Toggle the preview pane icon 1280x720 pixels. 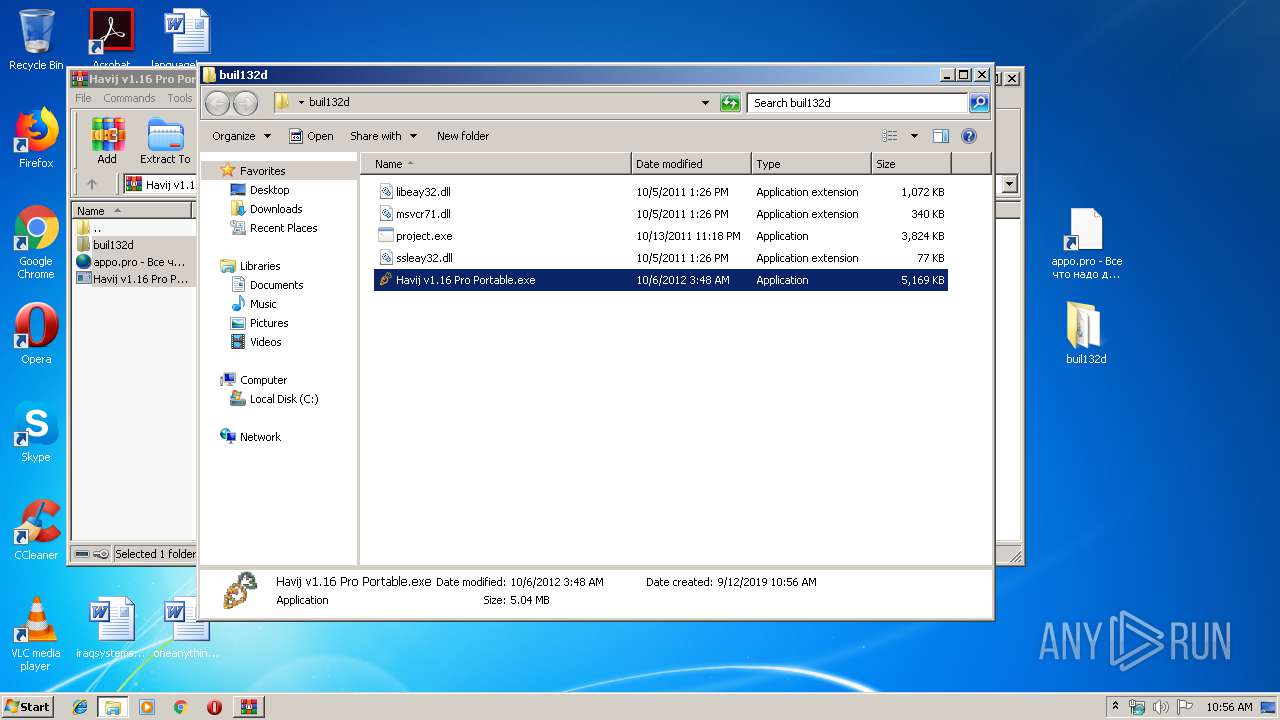pyautogui.click(x=940, y=136)
